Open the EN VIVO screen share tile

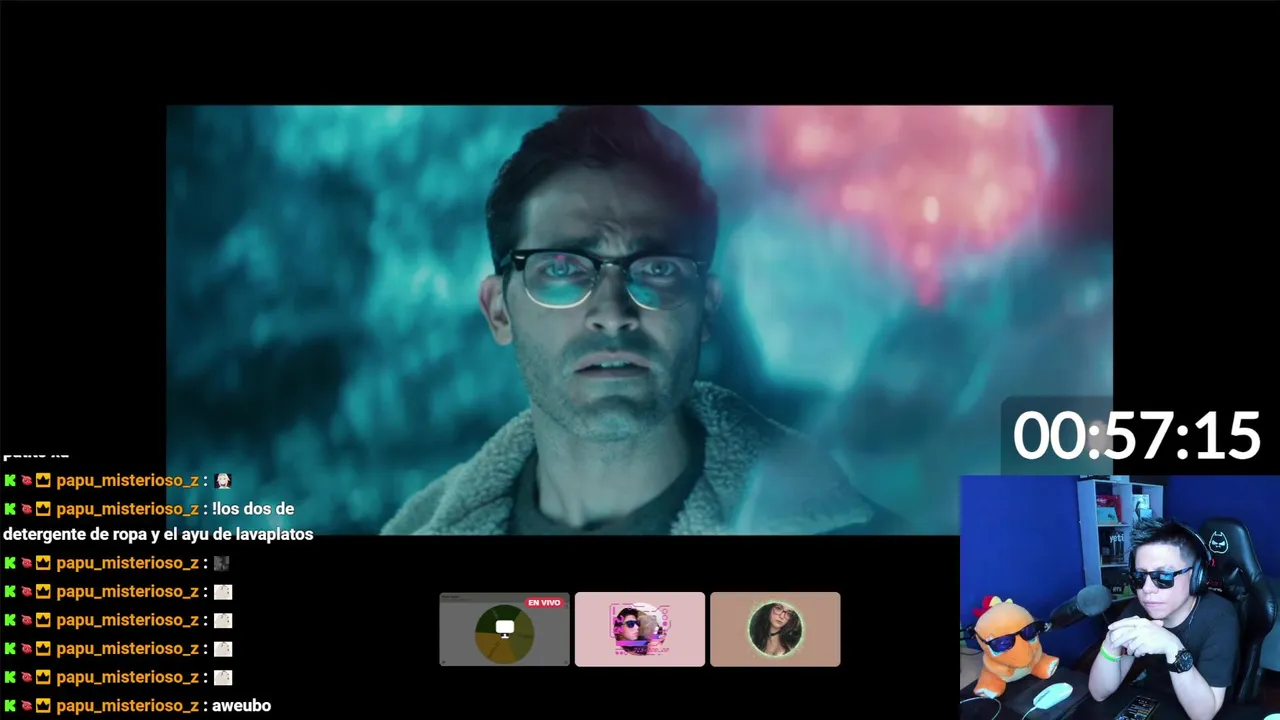505,629
